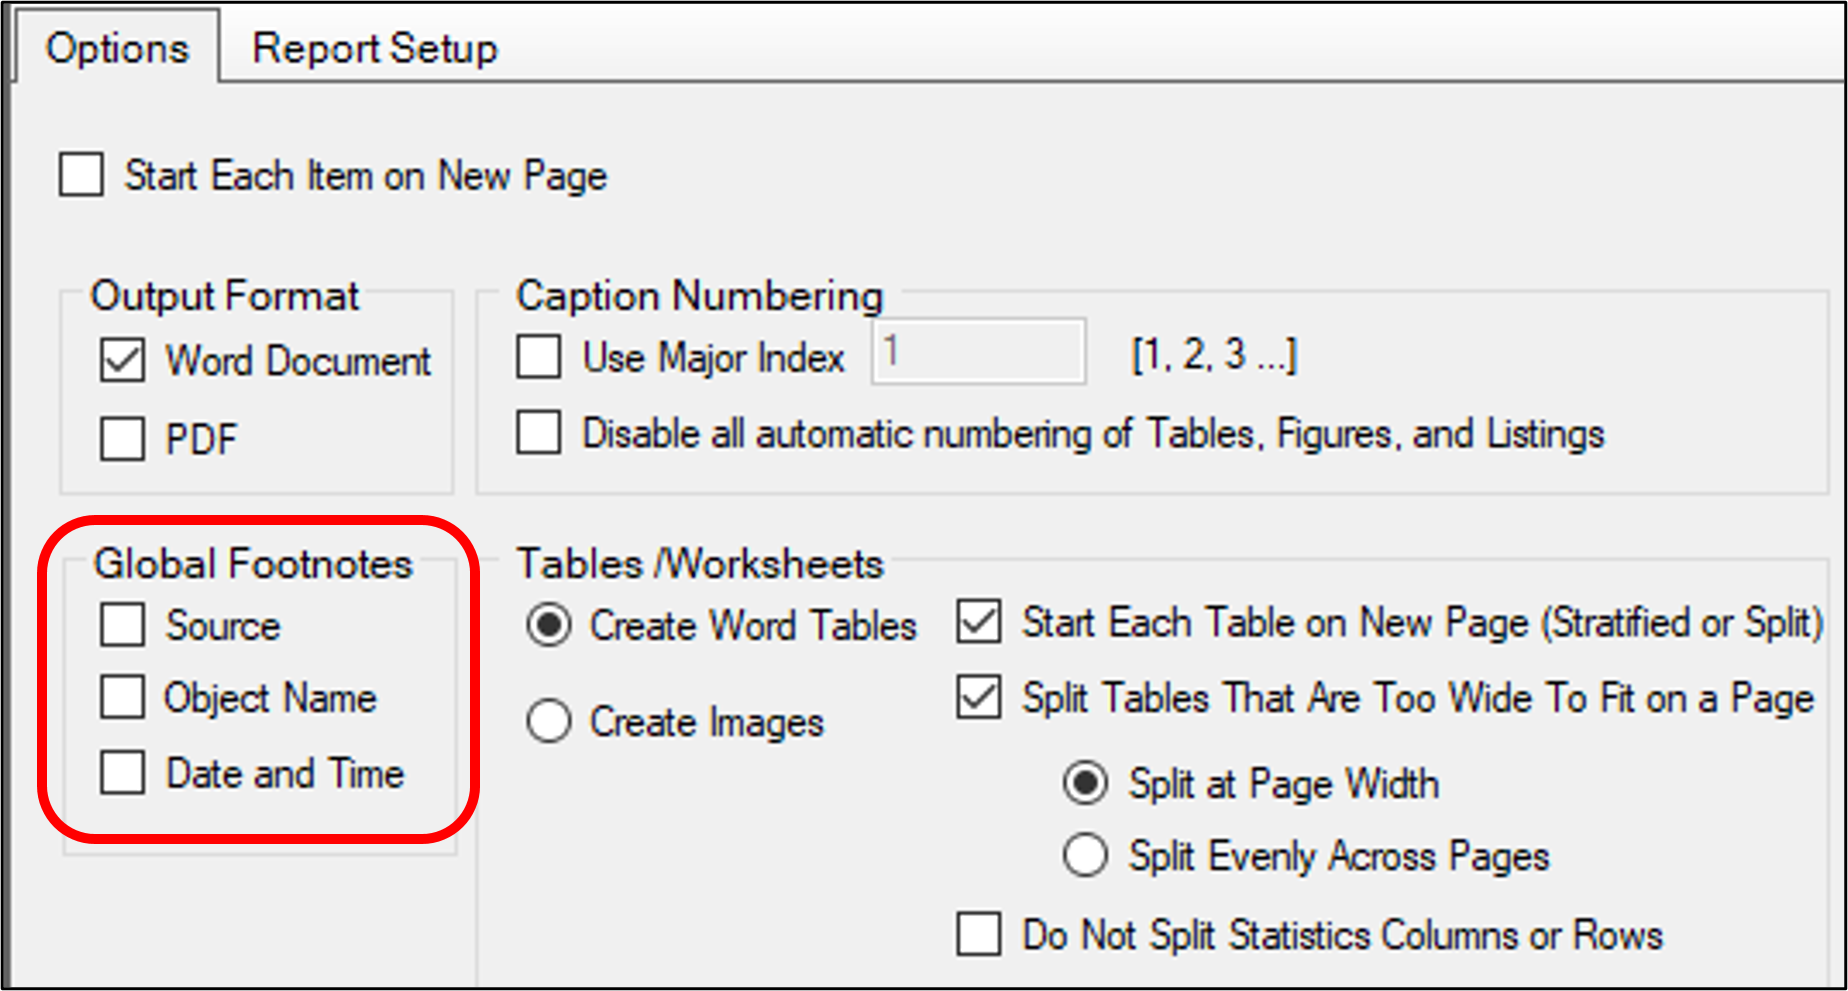
Task: Uncheck Start Each Table on New Page
Action: coord(979,622)
